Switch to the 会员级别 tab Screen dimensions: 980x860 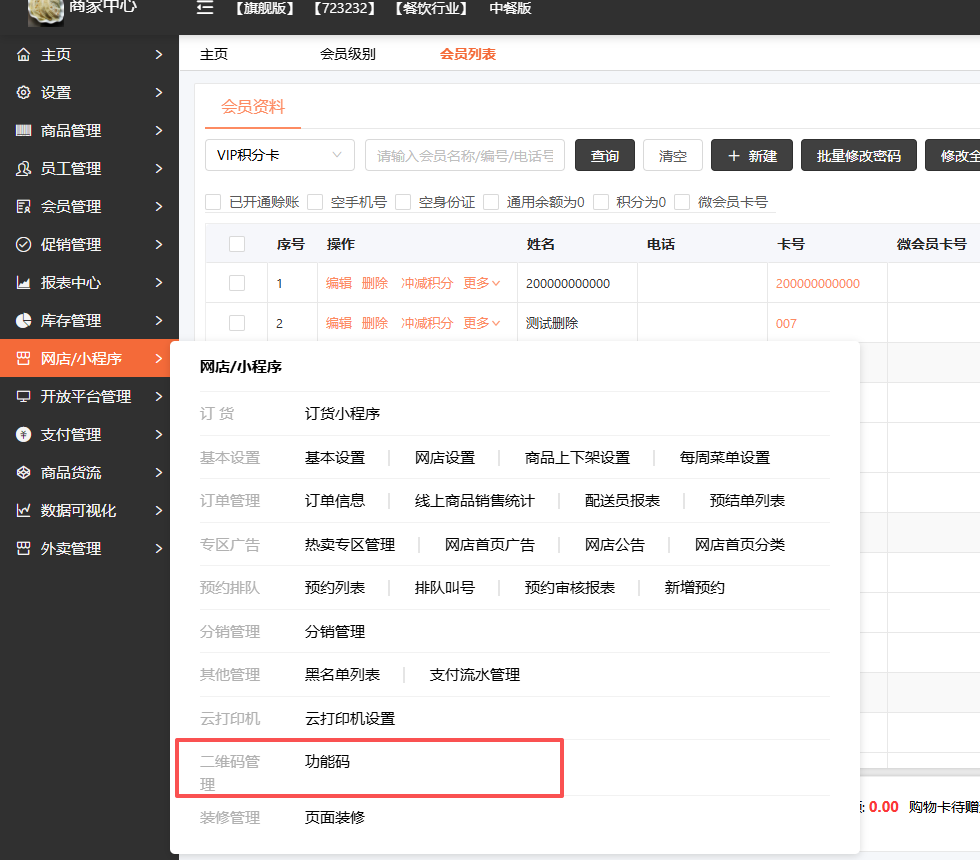point(348,54)
